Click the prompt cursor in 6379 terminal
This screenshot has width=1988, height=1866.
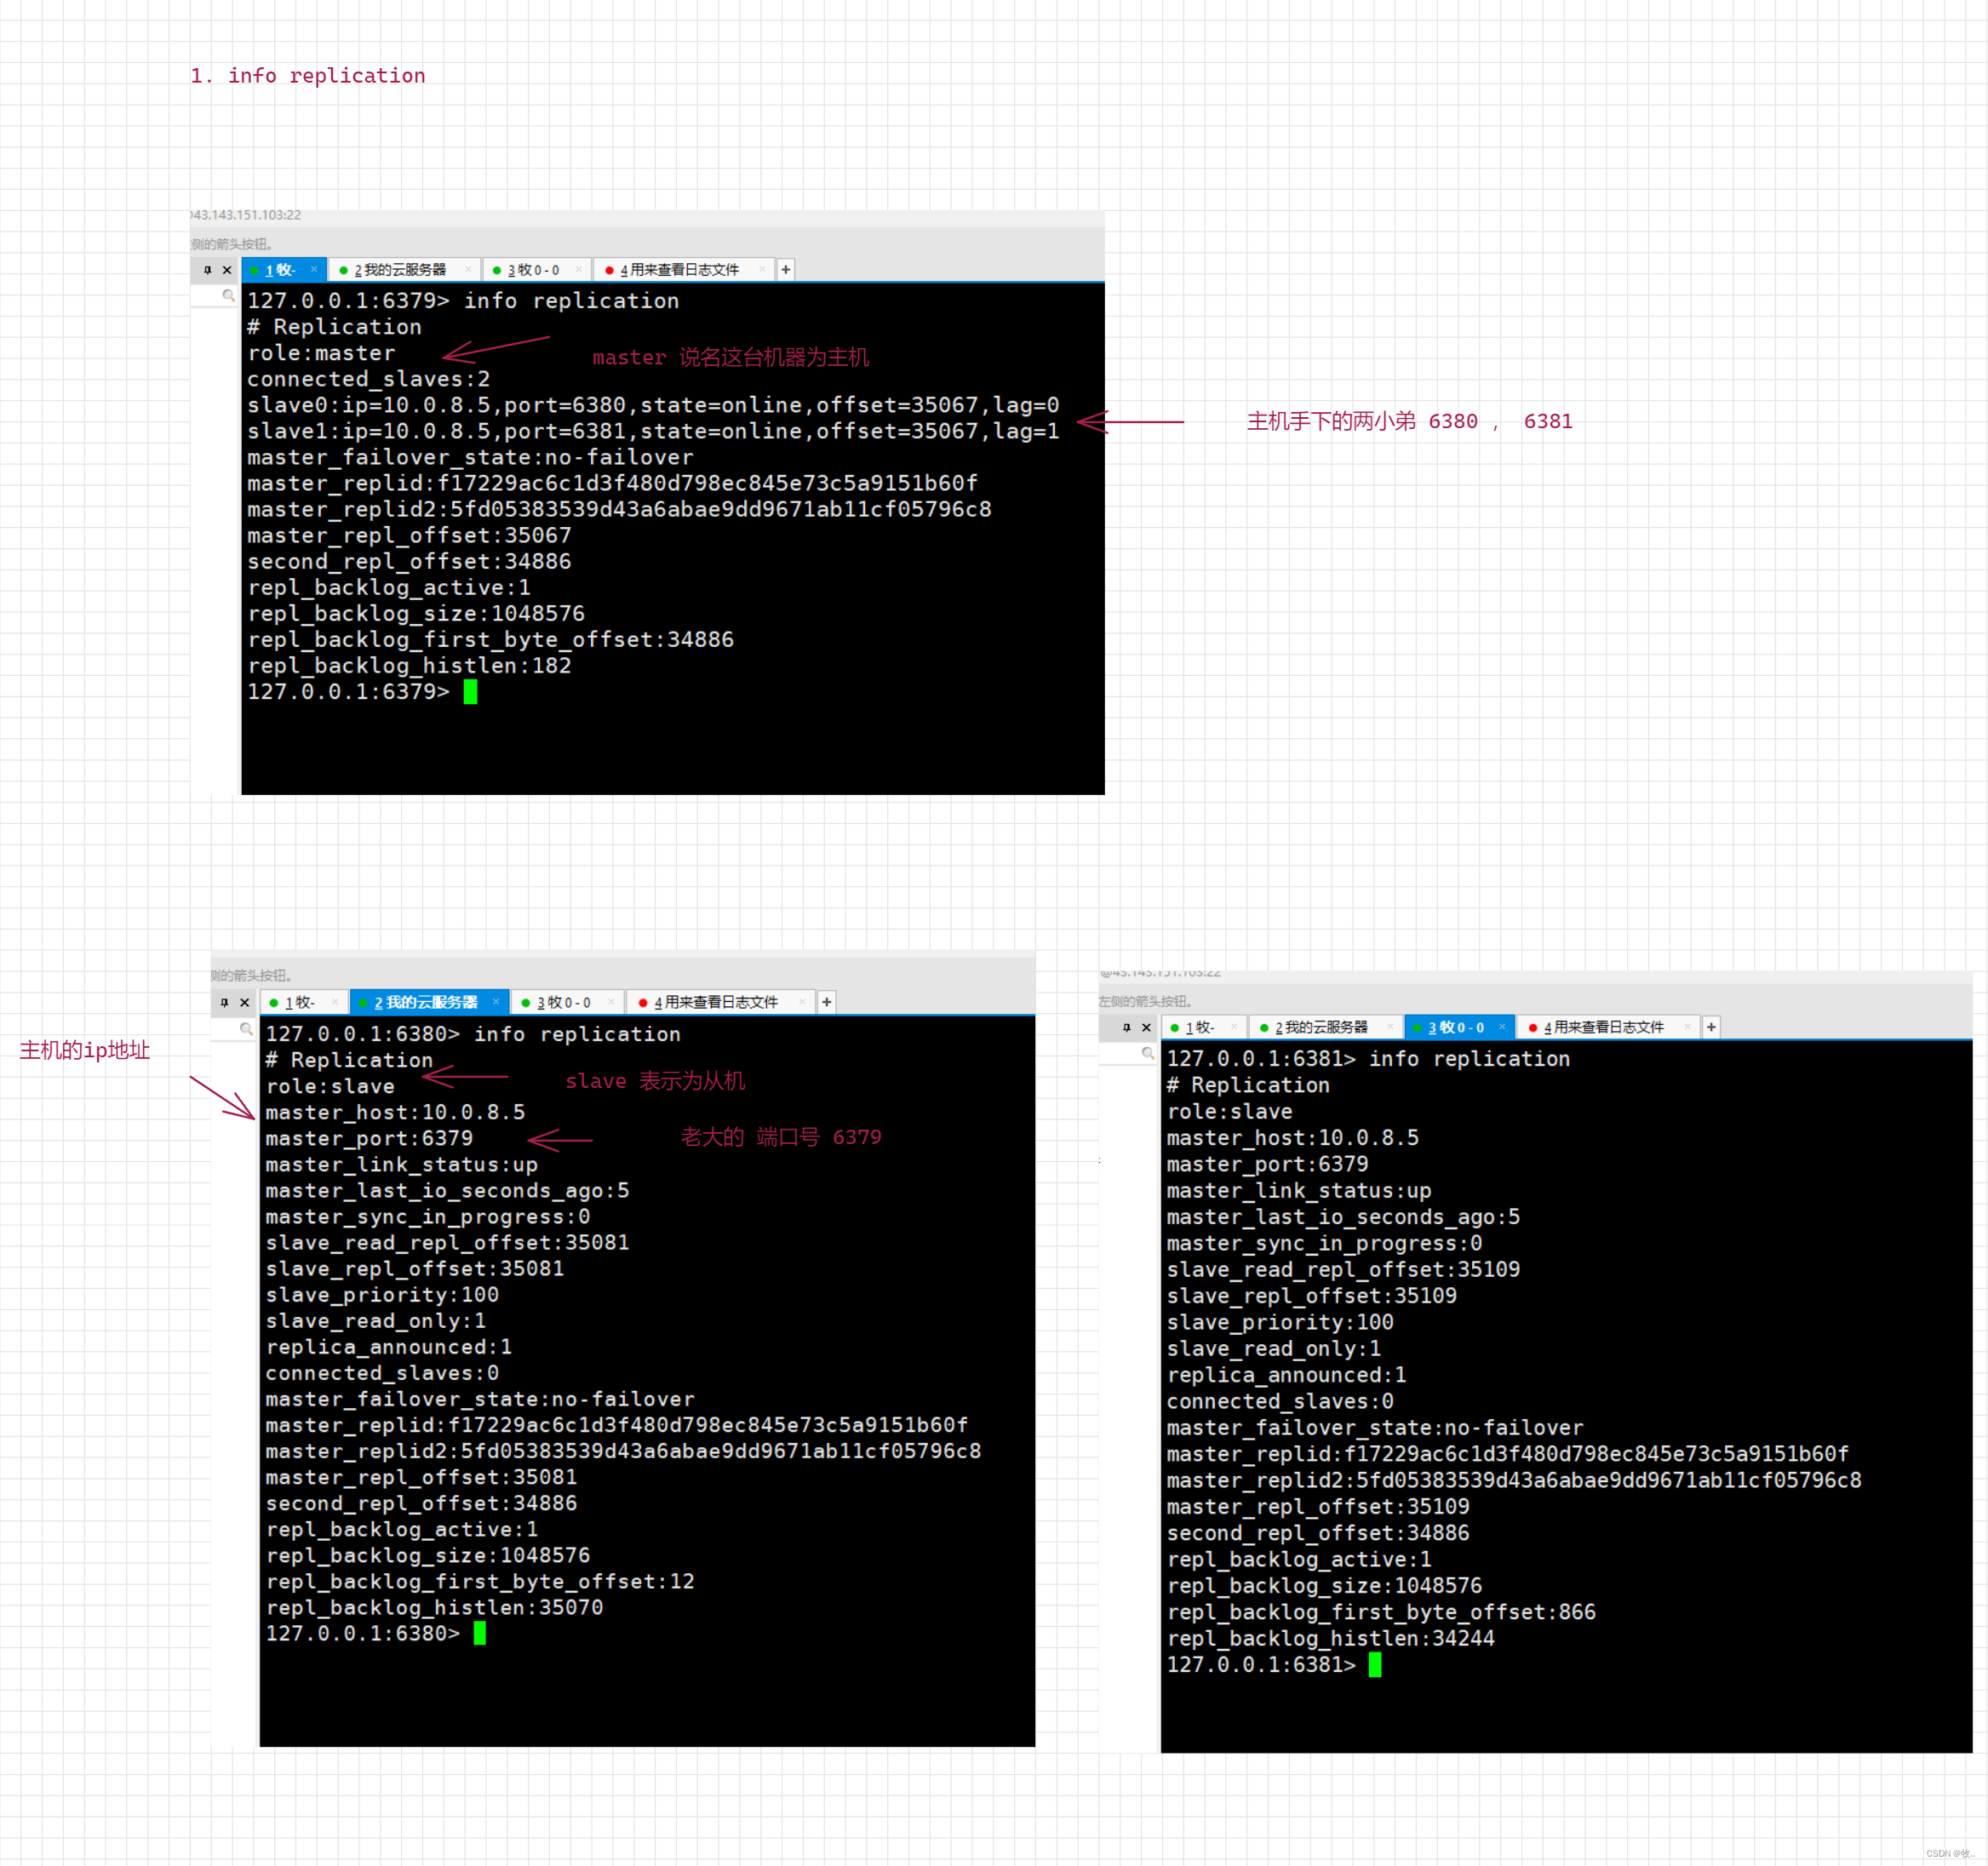pos(471,692)
